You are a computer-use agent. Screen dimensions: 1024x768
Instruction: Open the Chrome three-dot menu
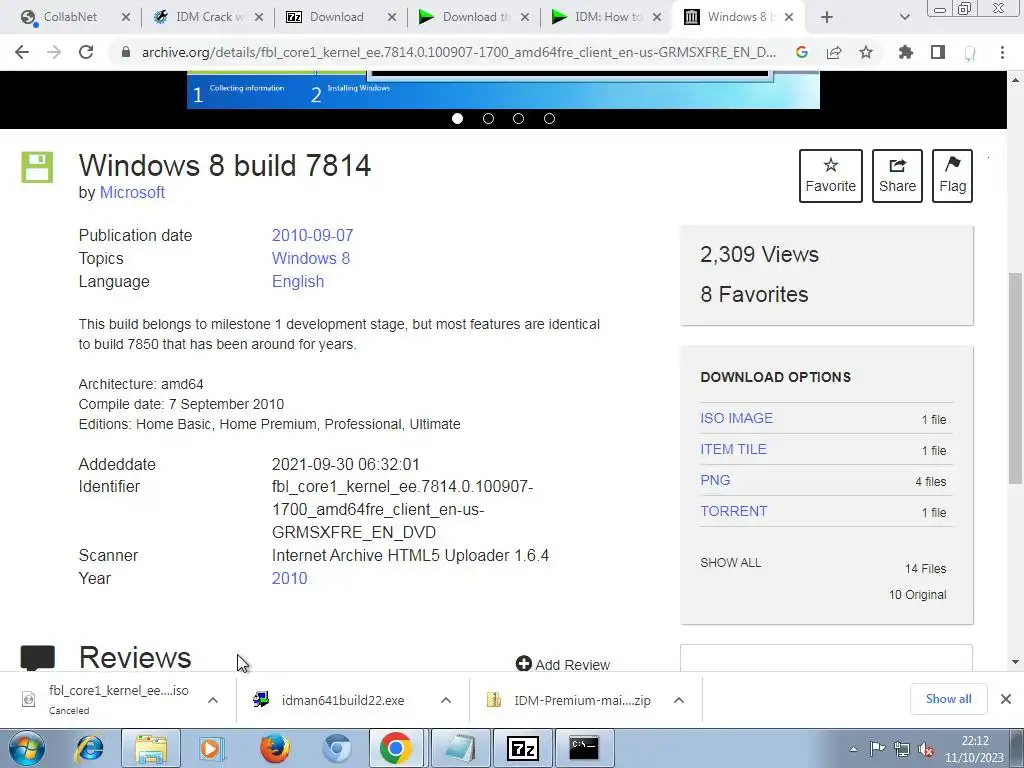pos(1002,52)
